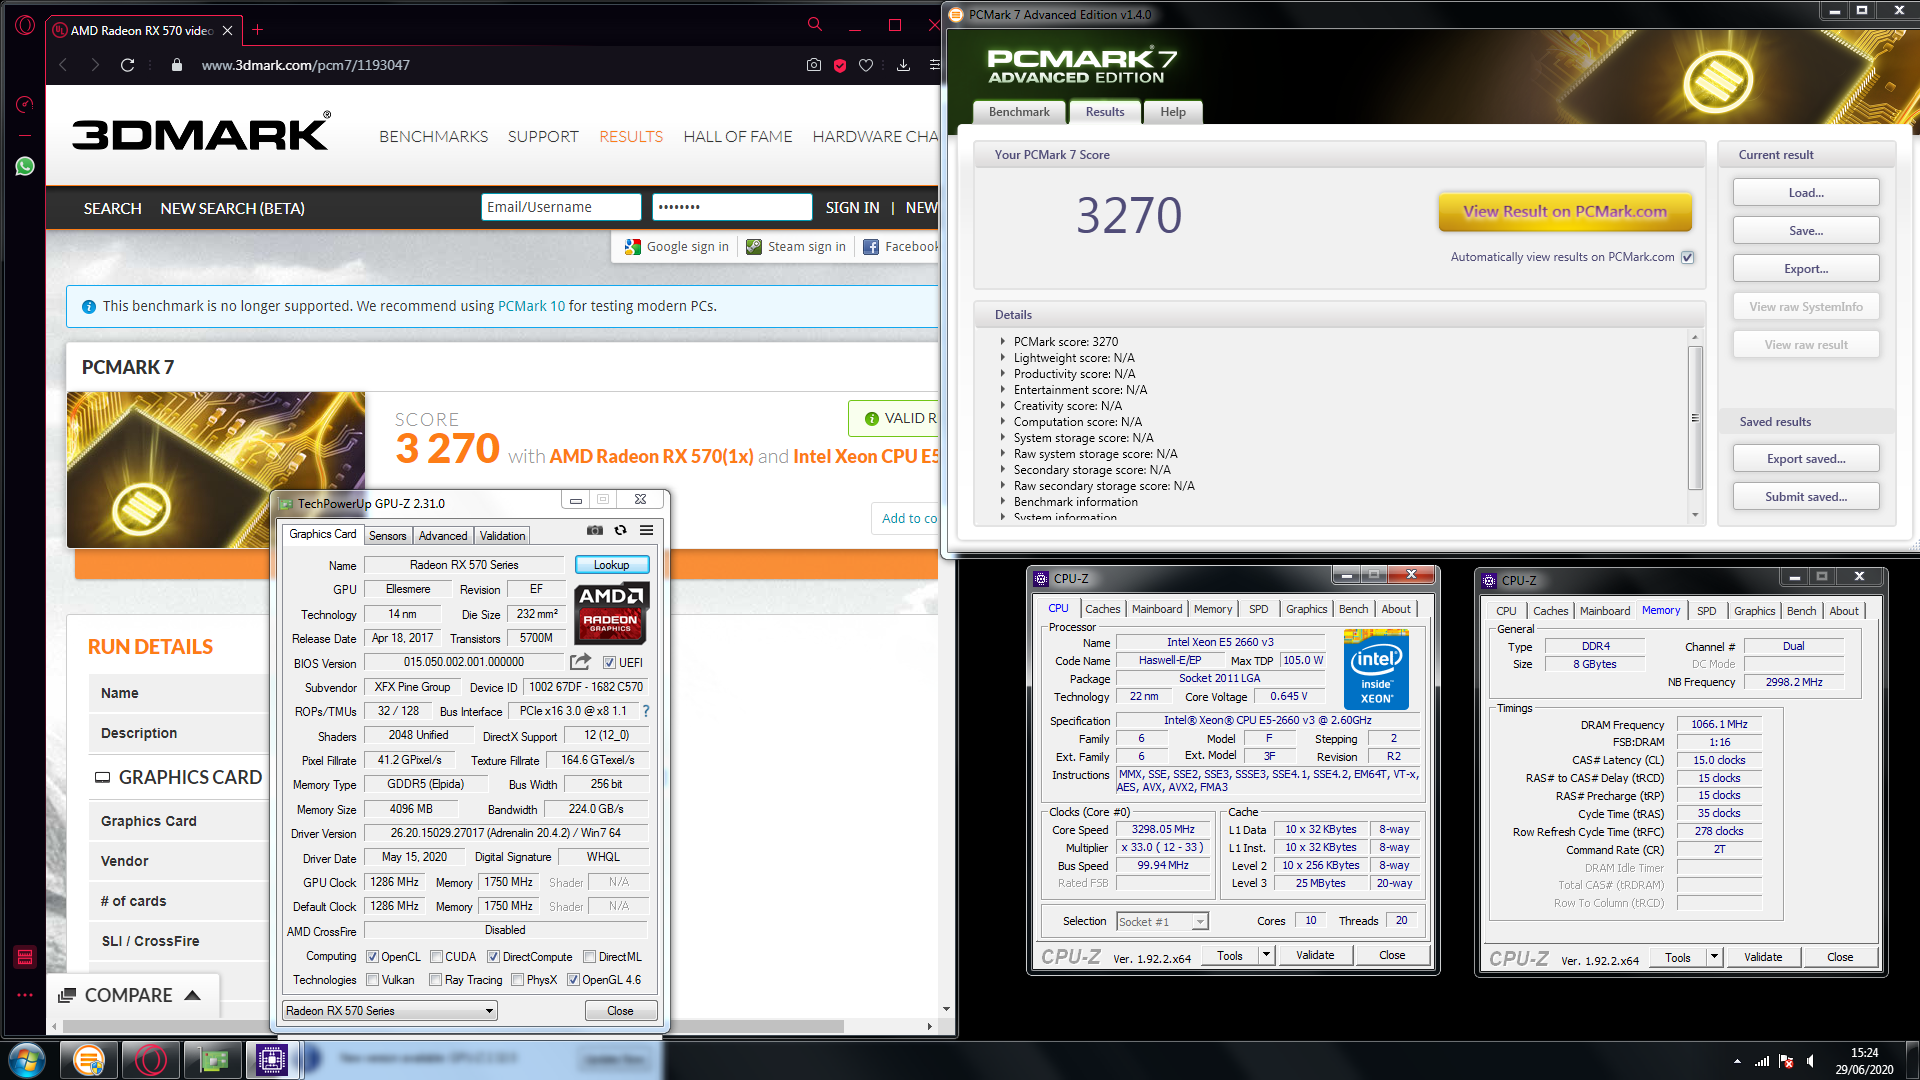
Task: Click Google sign in icon
Action: 632,247
